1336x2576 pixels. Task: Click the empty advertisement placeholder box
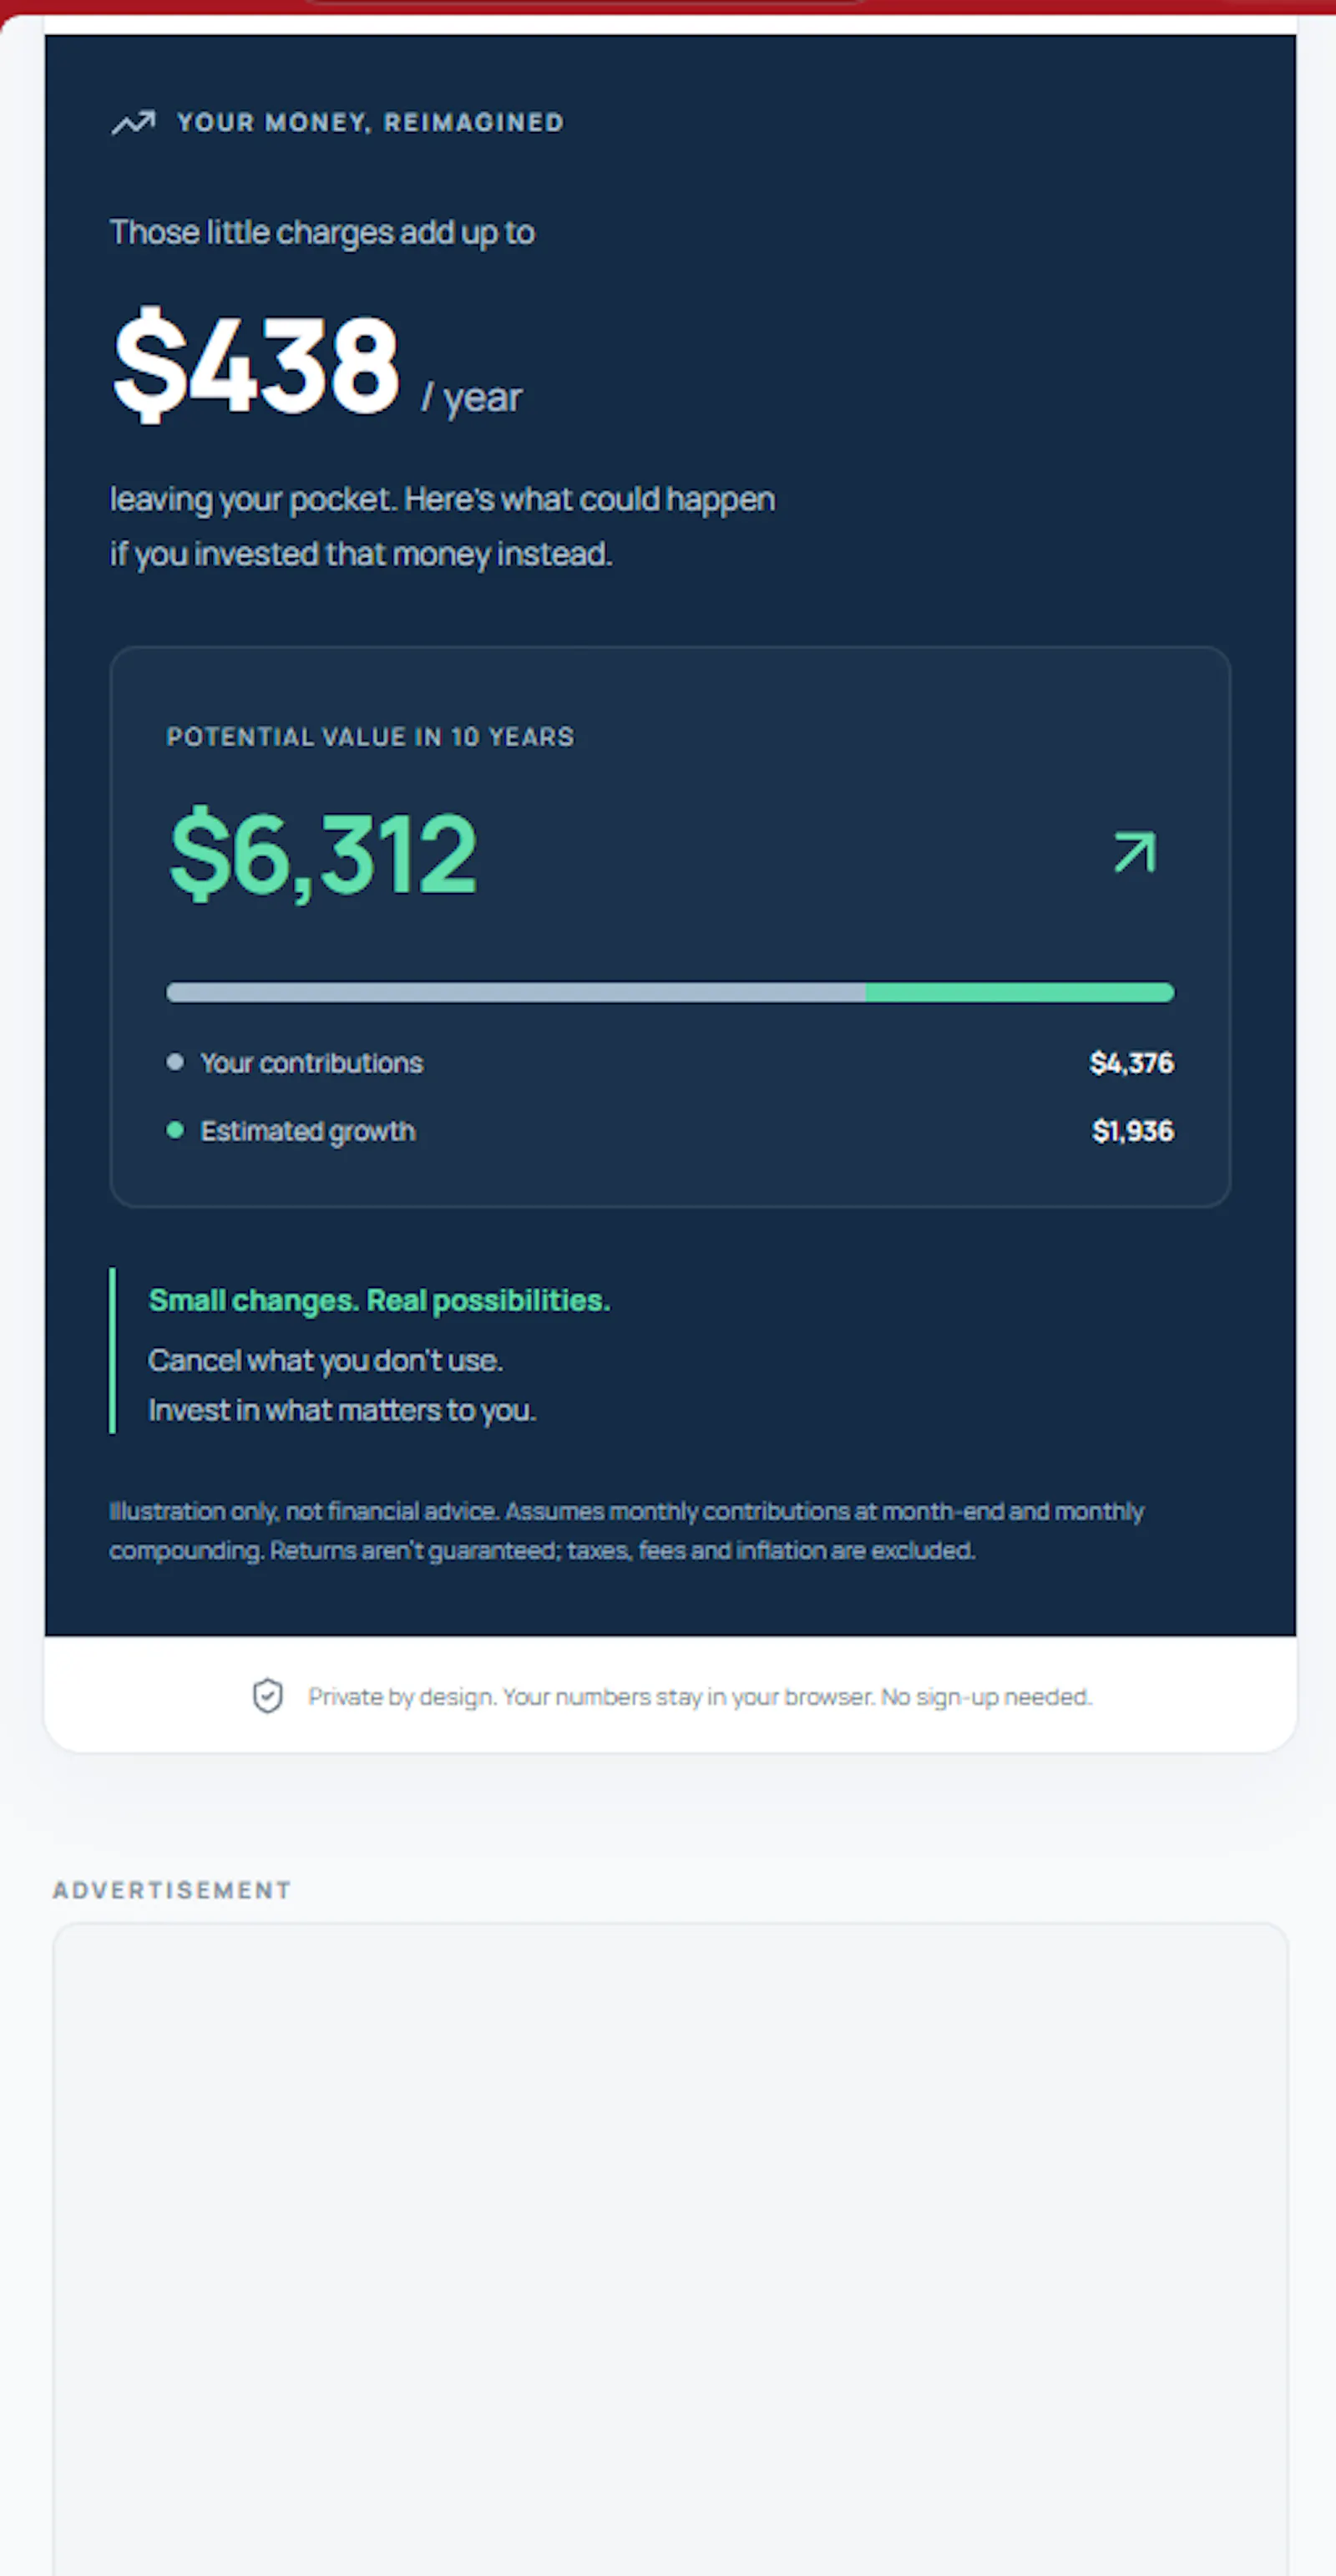tap(670, 2249)
